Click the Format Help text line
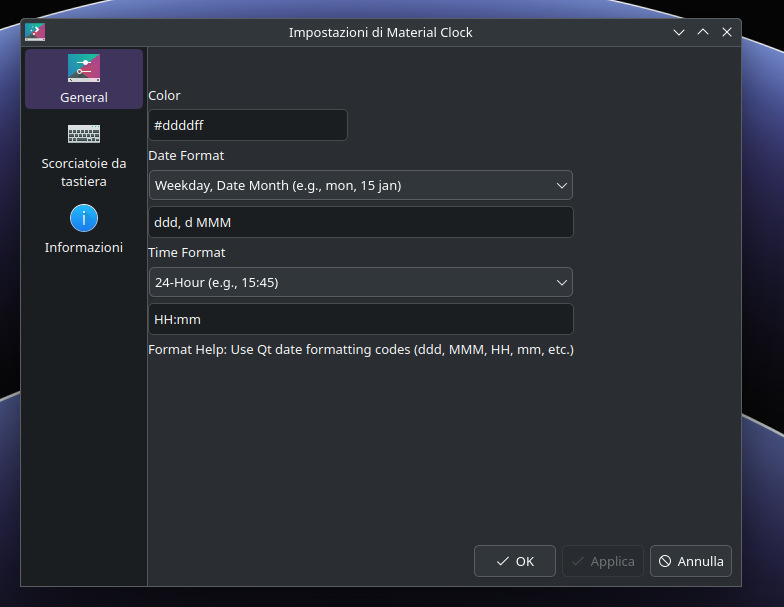 pos(361,350)
